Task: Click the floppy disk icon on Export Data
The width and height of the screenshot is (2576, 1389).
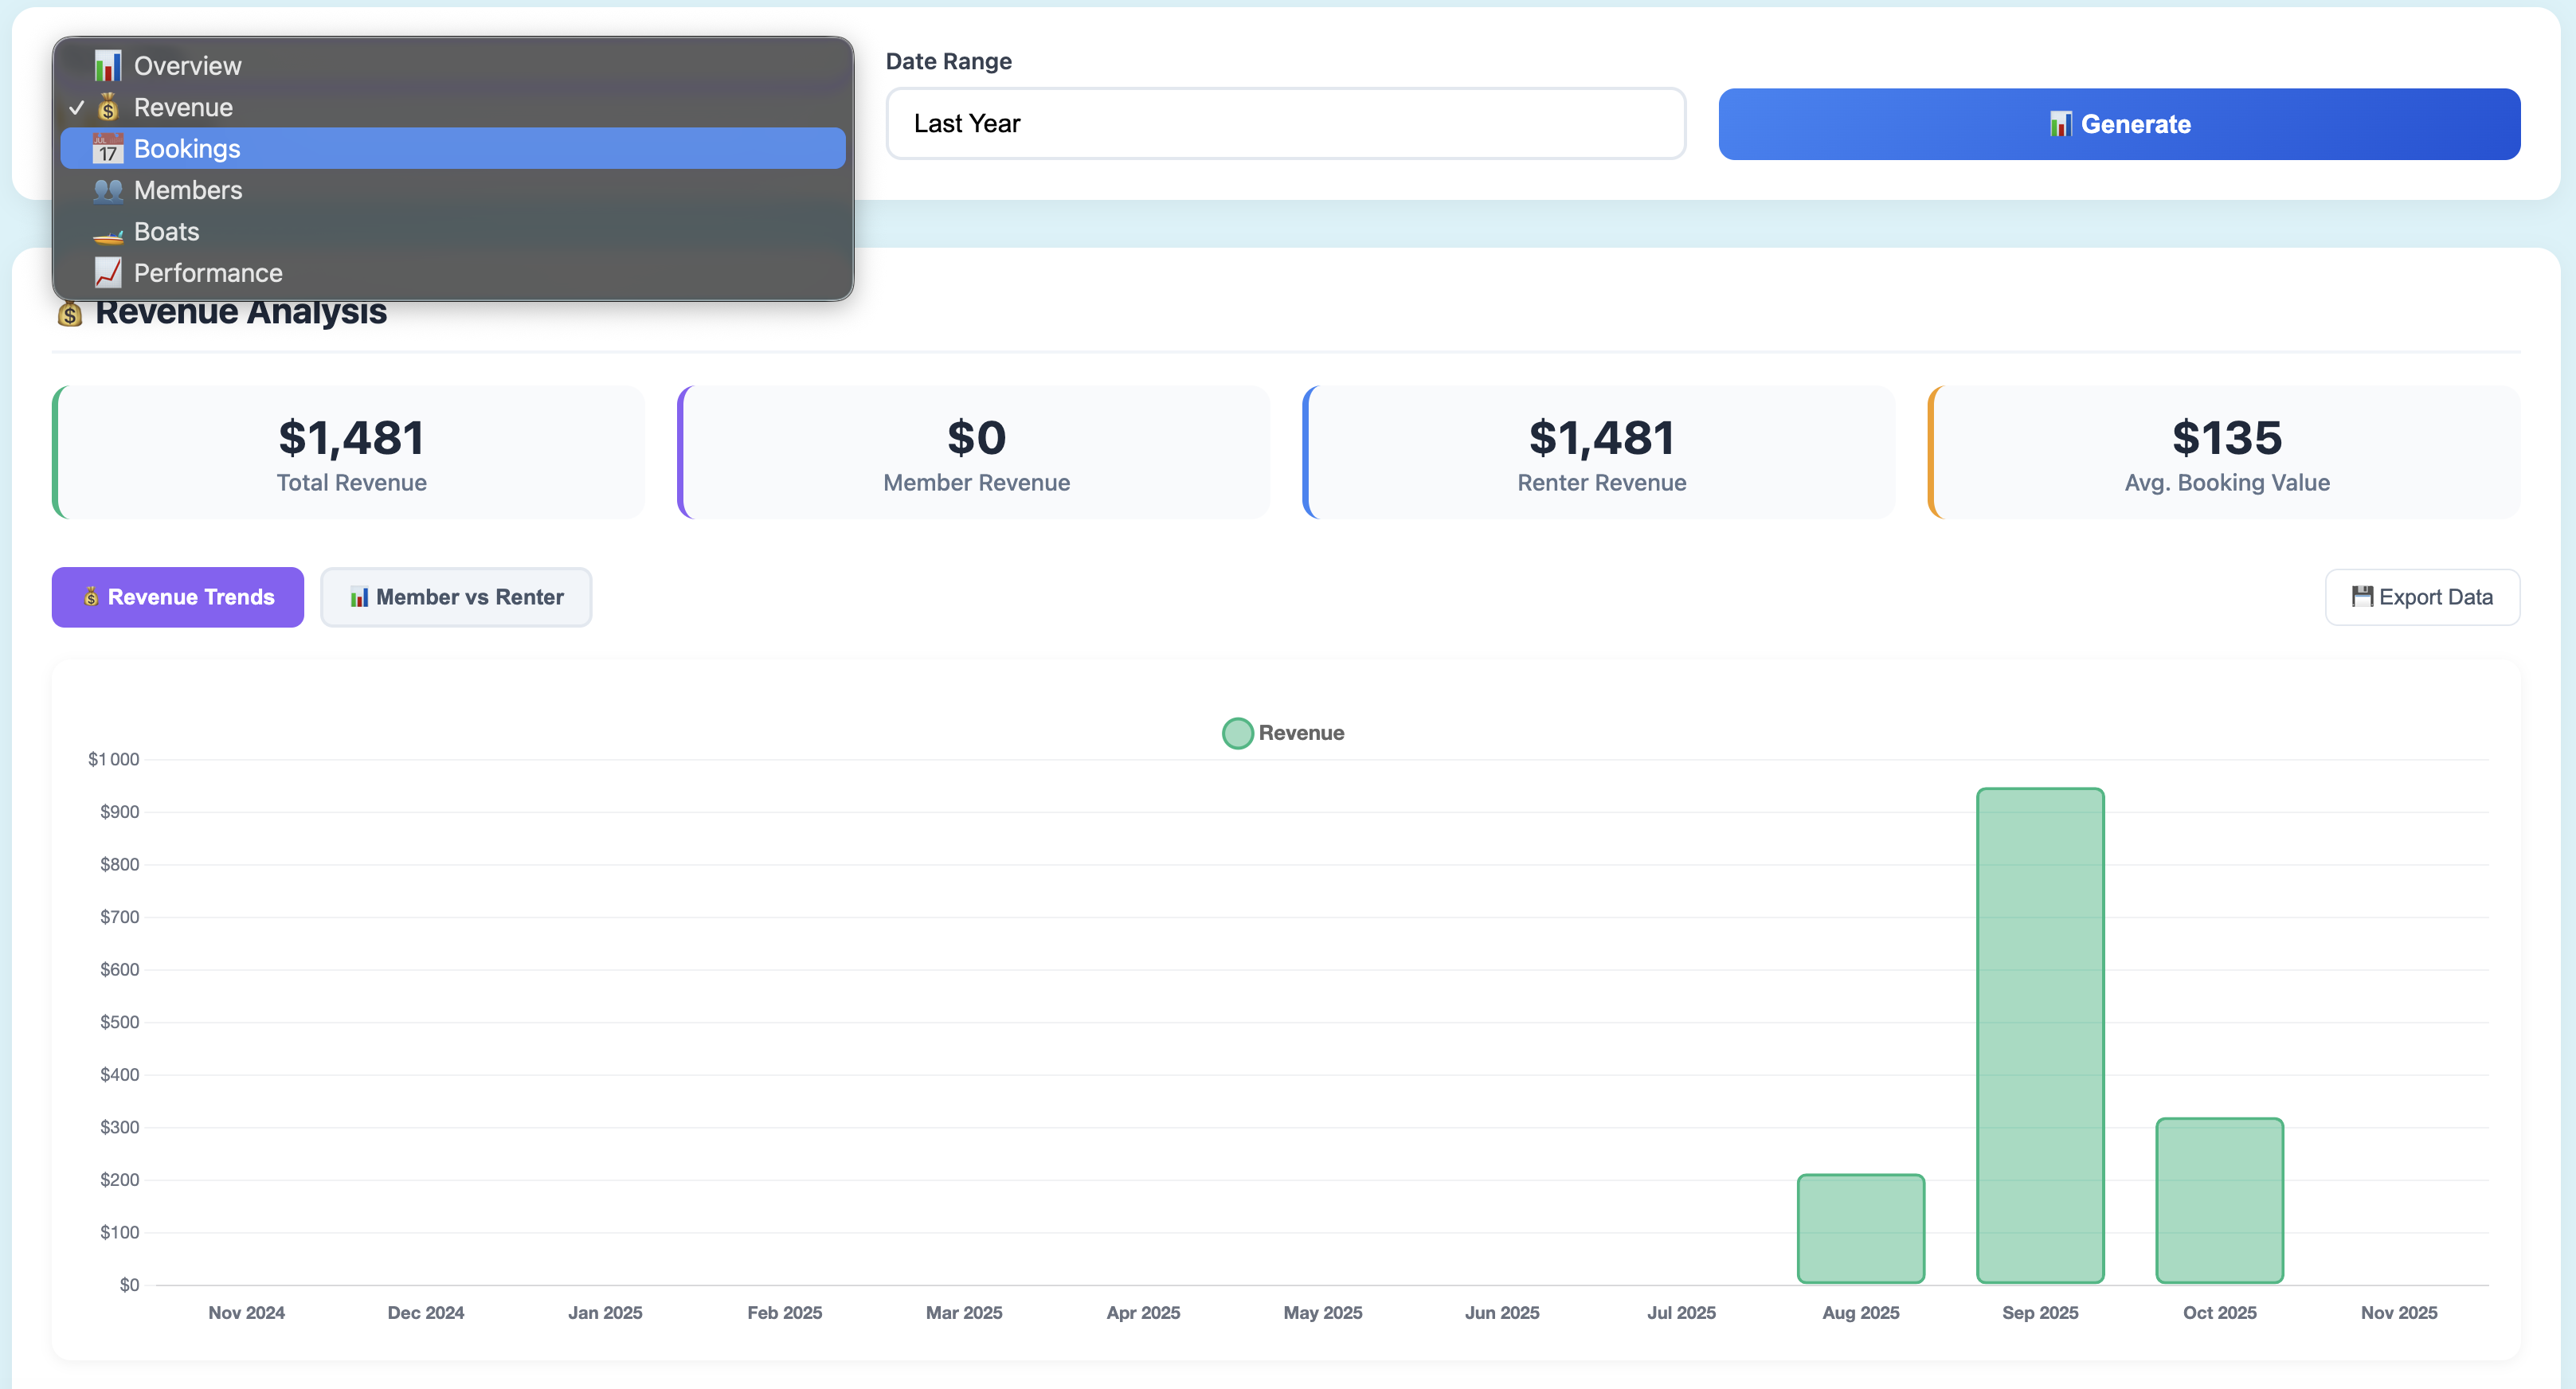Action: 2362,596
